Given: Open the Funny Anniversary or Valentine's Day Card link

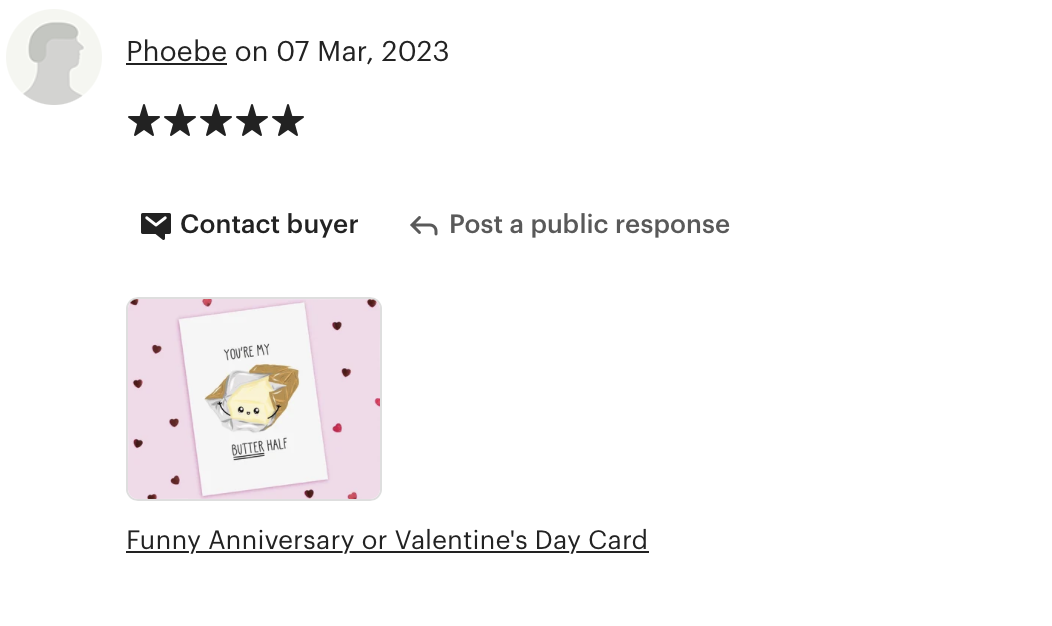Looking at the screenshot, I should (x=387, y=541).
